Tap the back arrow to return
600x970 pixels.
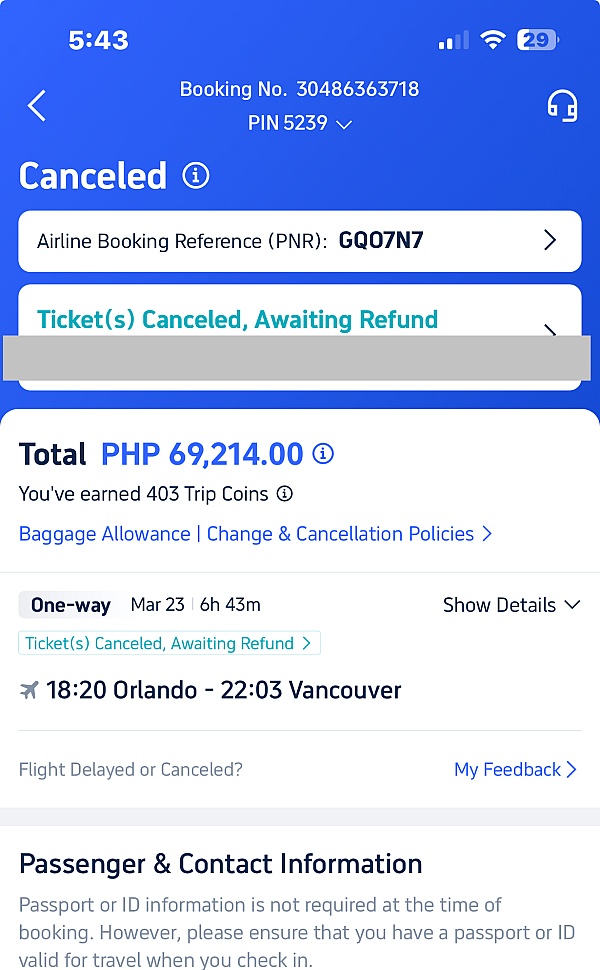click(x=35, y=105)
